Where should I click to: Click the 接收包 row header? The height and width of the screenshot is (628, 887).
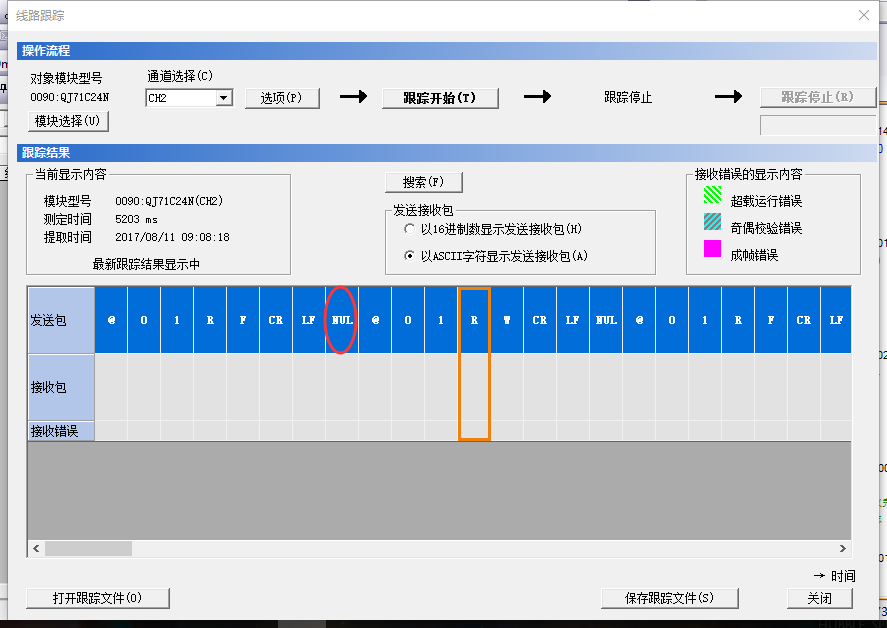60,387
